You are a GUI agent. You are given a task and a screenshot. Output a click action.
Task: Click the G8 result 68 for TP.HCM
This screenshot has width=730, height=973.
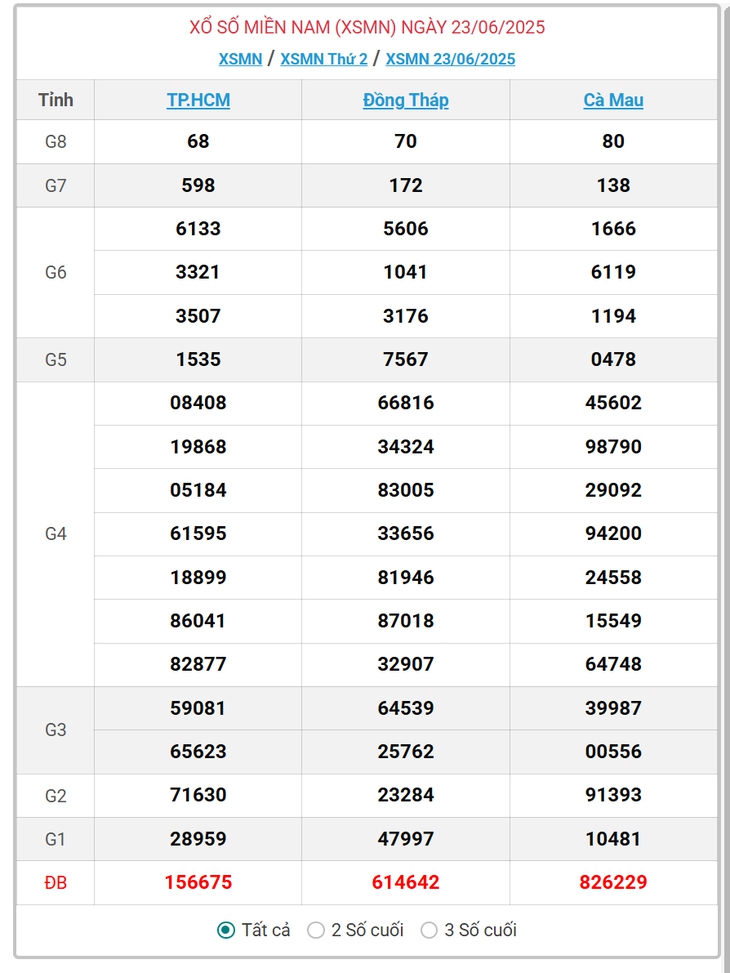pos(198,141)
